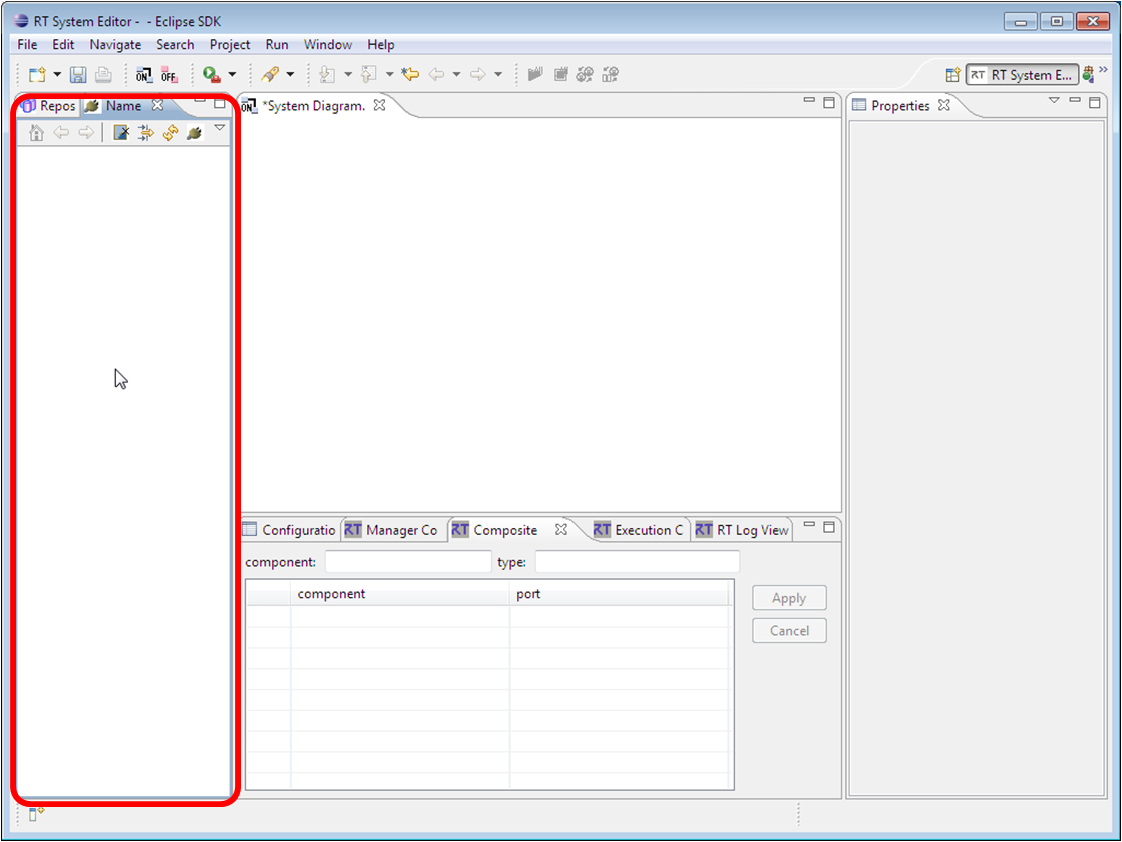Click the main toolbar Back arrow
The width and height of the screenshot is (1122, 842).
(436, 74)
